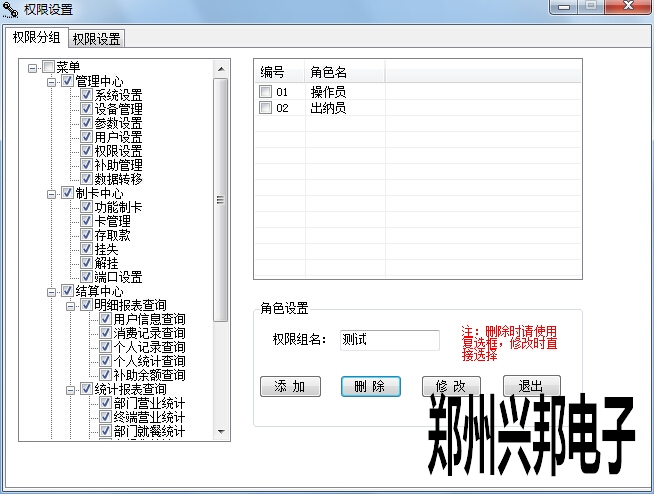Switch to the 权限分组 tab

pos(36,38)
